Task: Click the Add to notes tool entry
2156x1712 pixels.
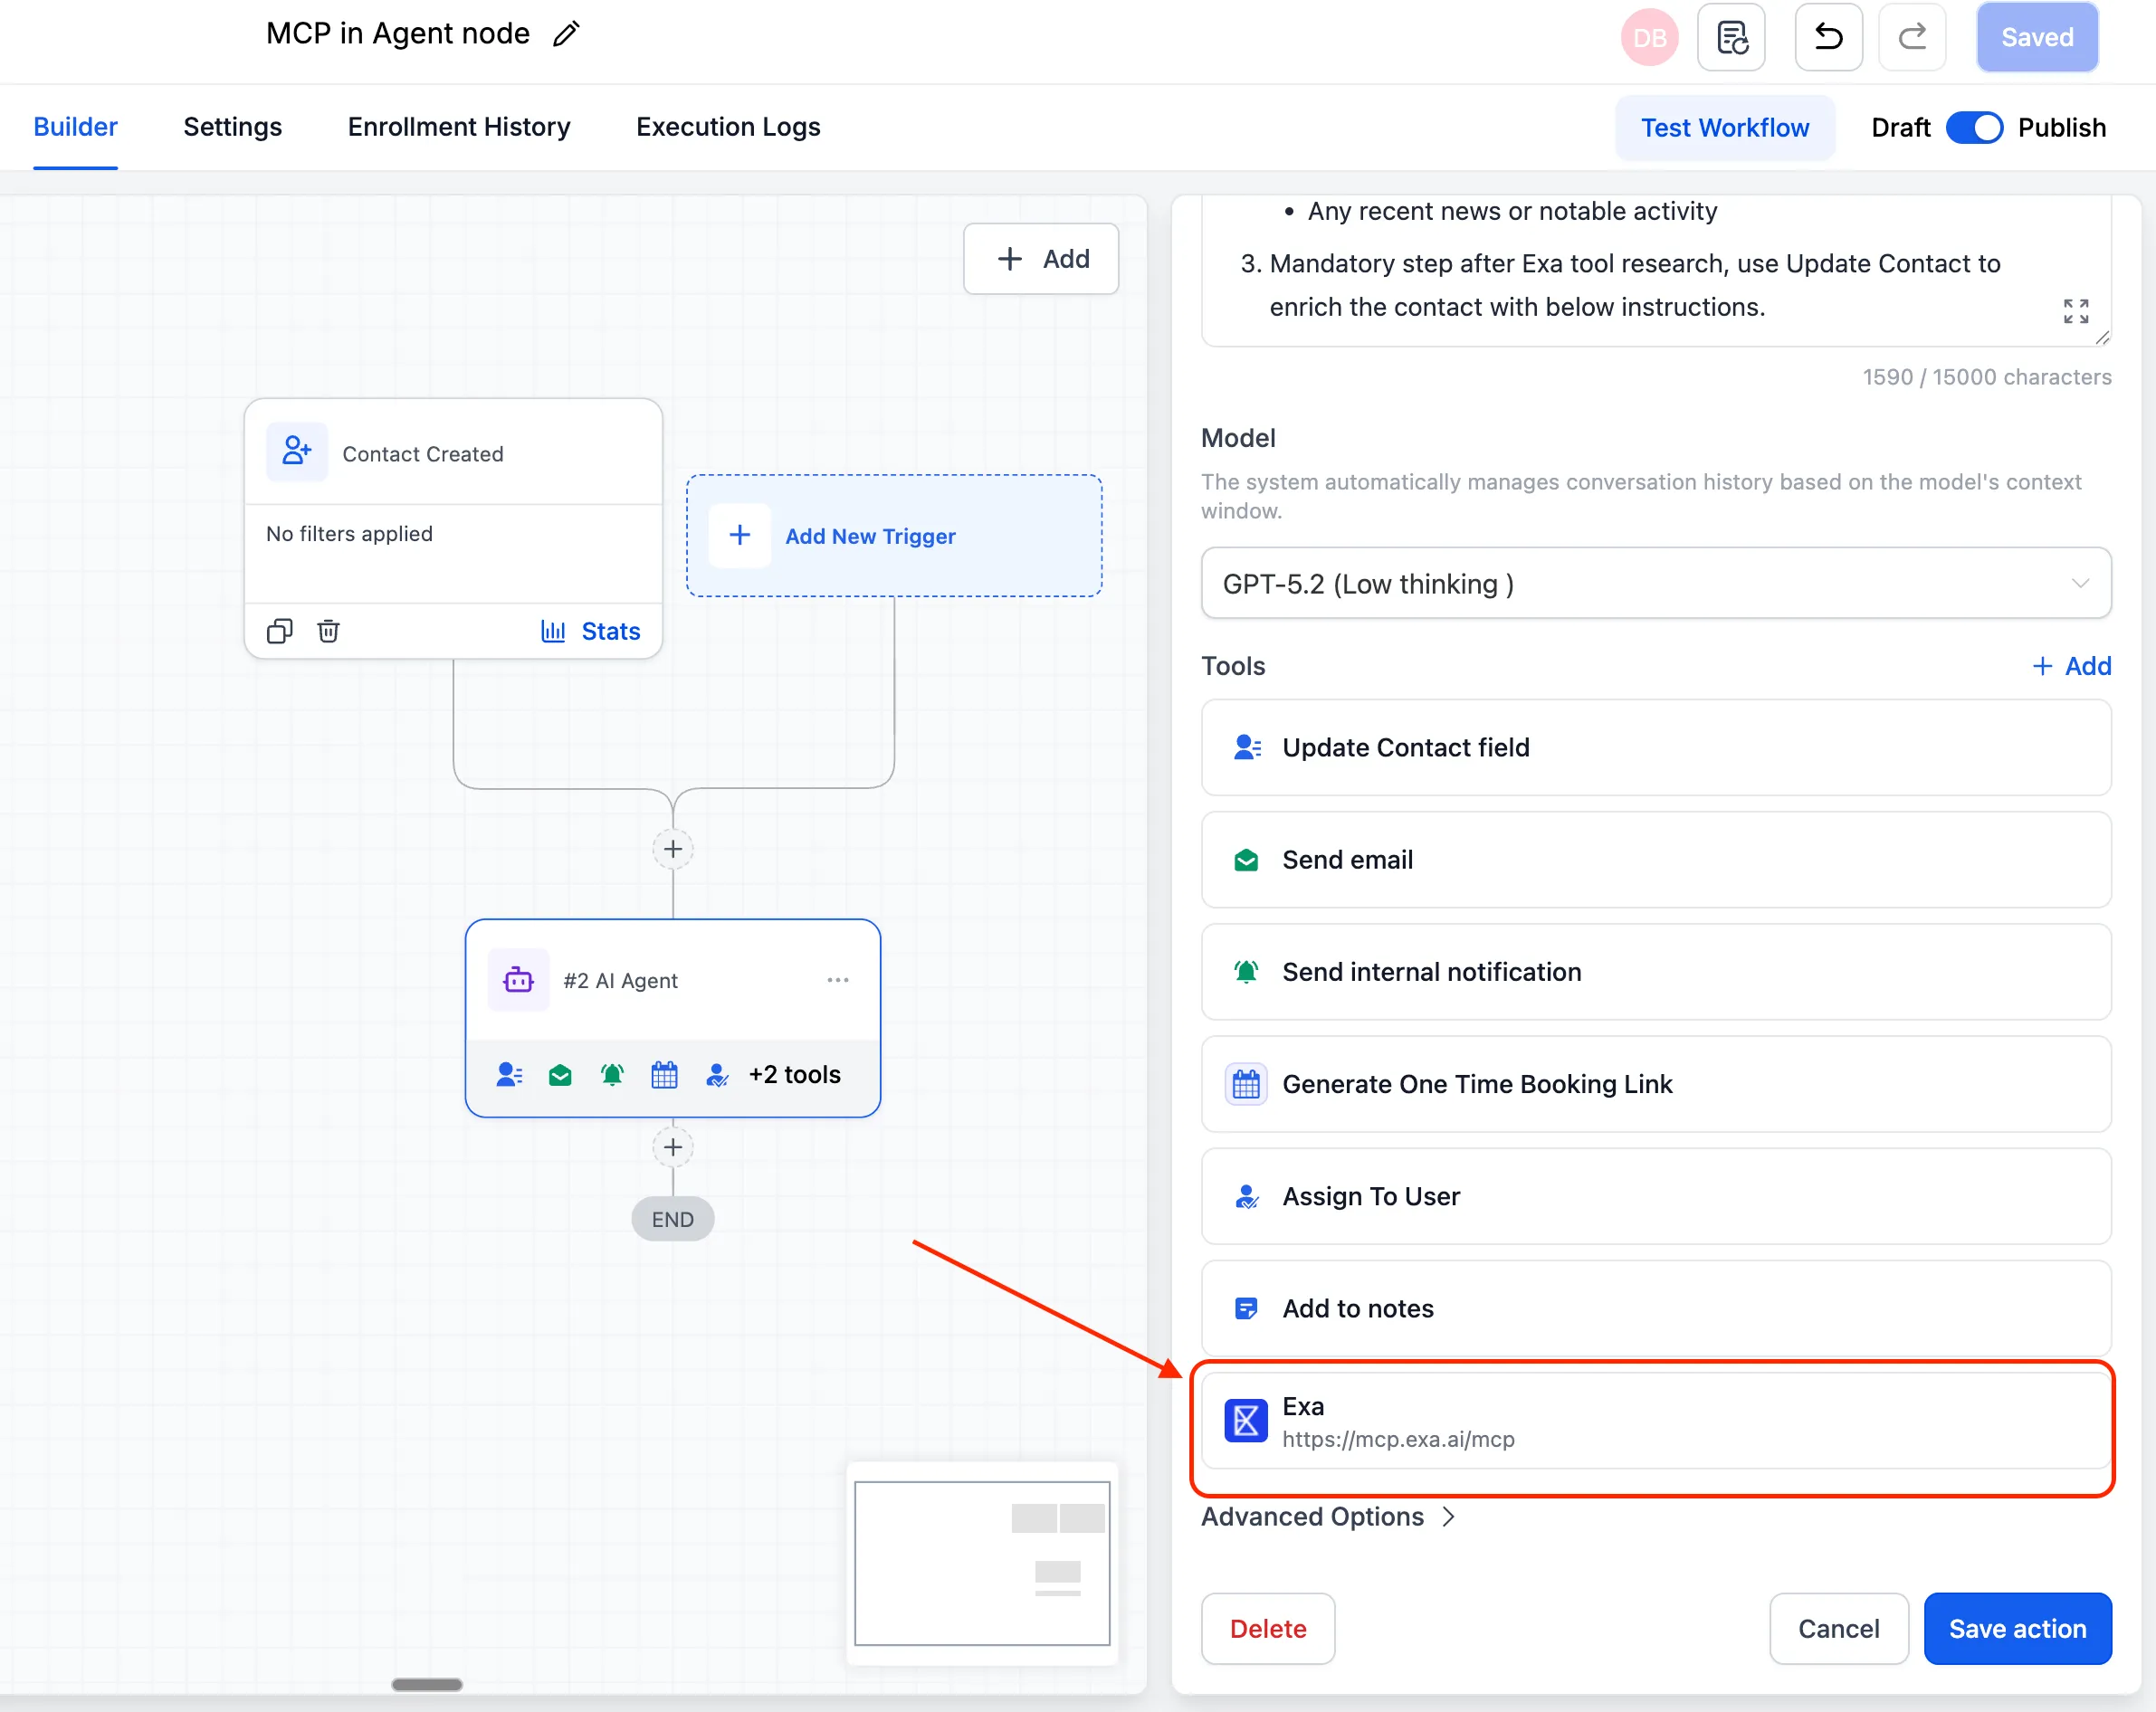Action: tap(1357, 1308)
